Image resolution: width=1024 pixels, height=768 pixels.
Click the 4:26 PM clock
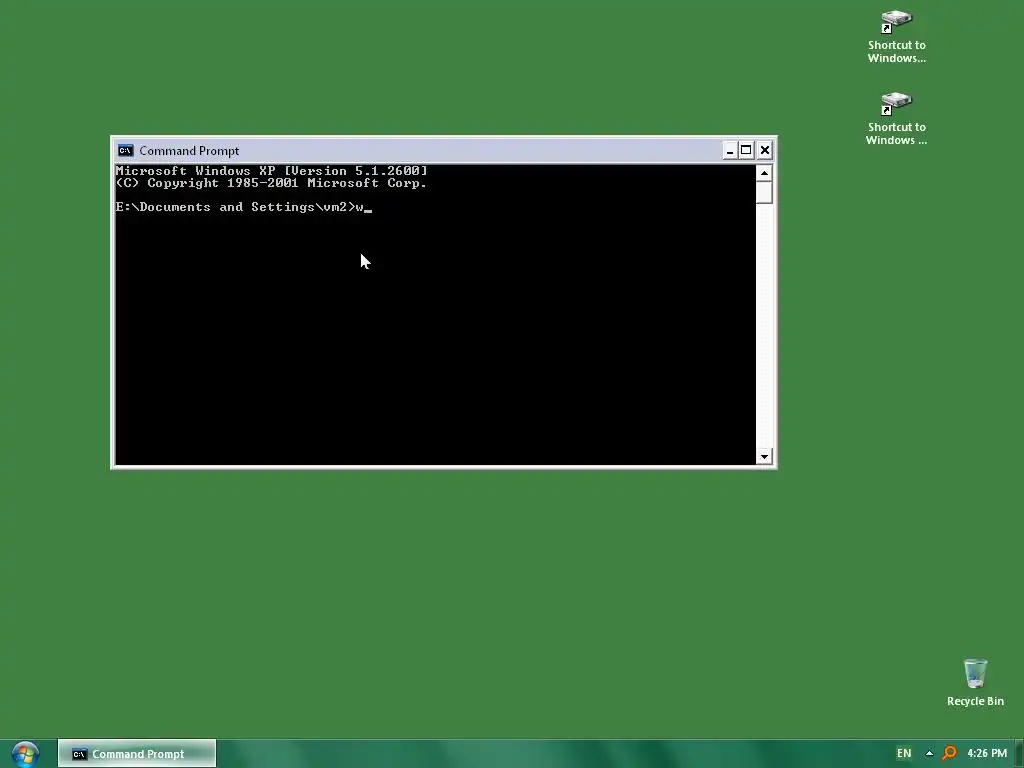987,754
